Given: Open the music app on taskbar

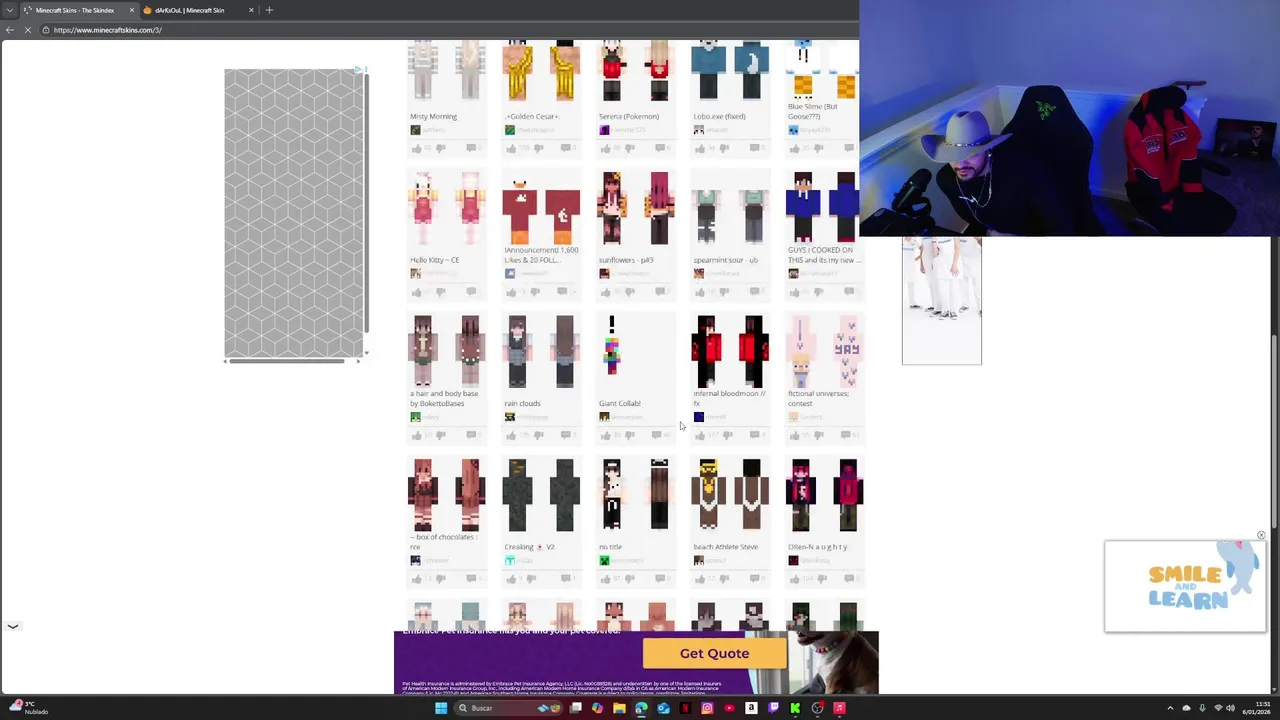Looking at the screenshot, I should pyautogui.click(x=839, y=708).
